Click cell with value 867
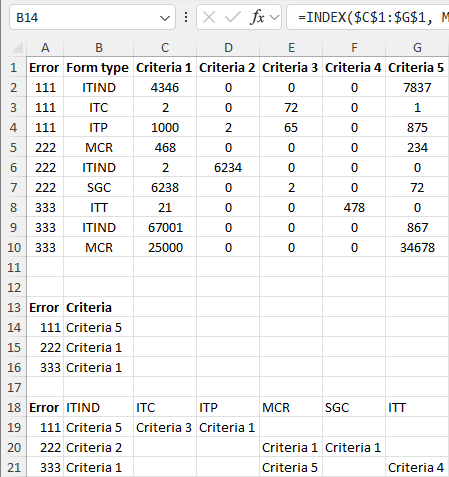The height and width of the screenshot is (477, 449). (x=417, y=228)
